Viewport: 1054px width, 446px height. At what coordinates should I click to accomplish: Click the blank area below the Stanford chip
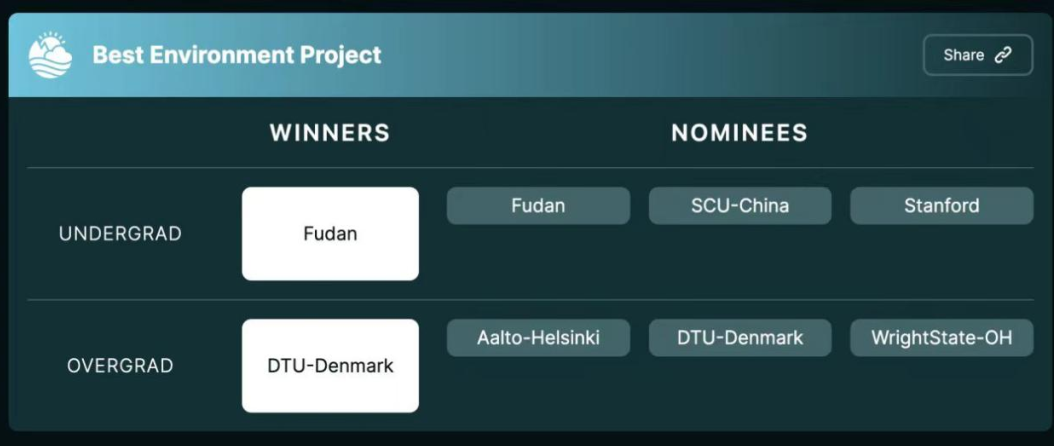[941, 260]
